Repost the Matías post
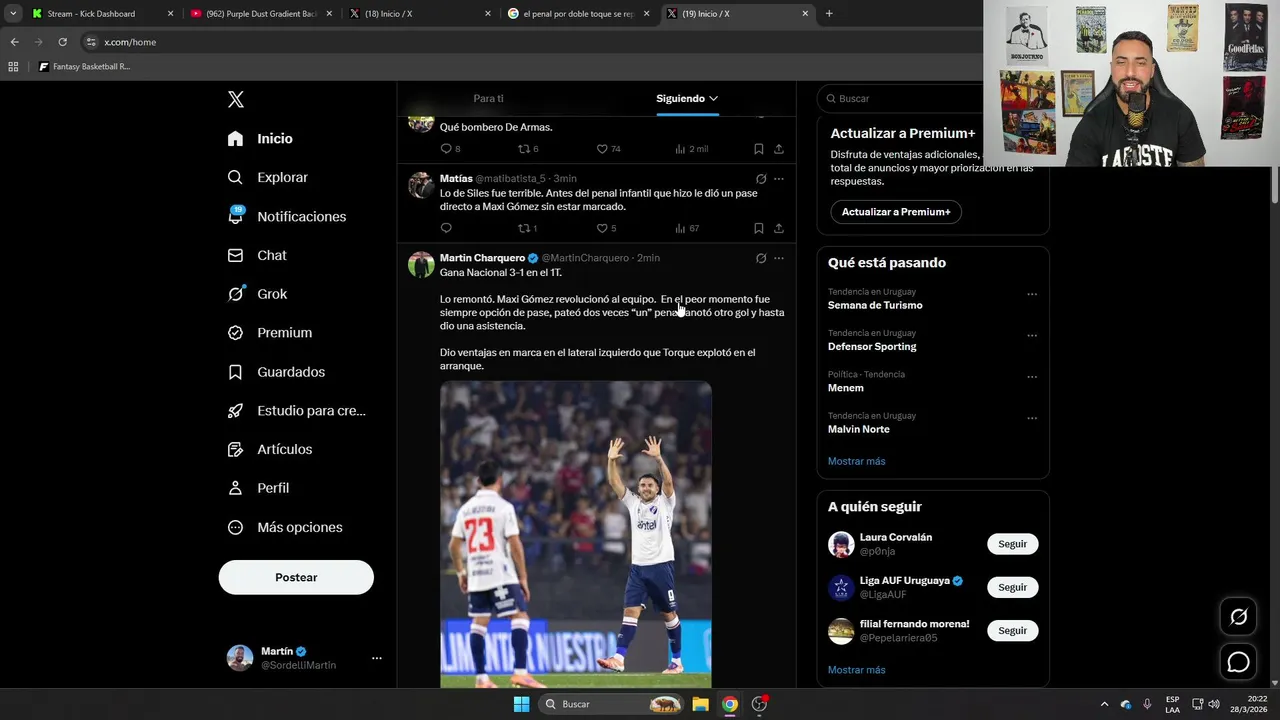 (x=527, y=228)
